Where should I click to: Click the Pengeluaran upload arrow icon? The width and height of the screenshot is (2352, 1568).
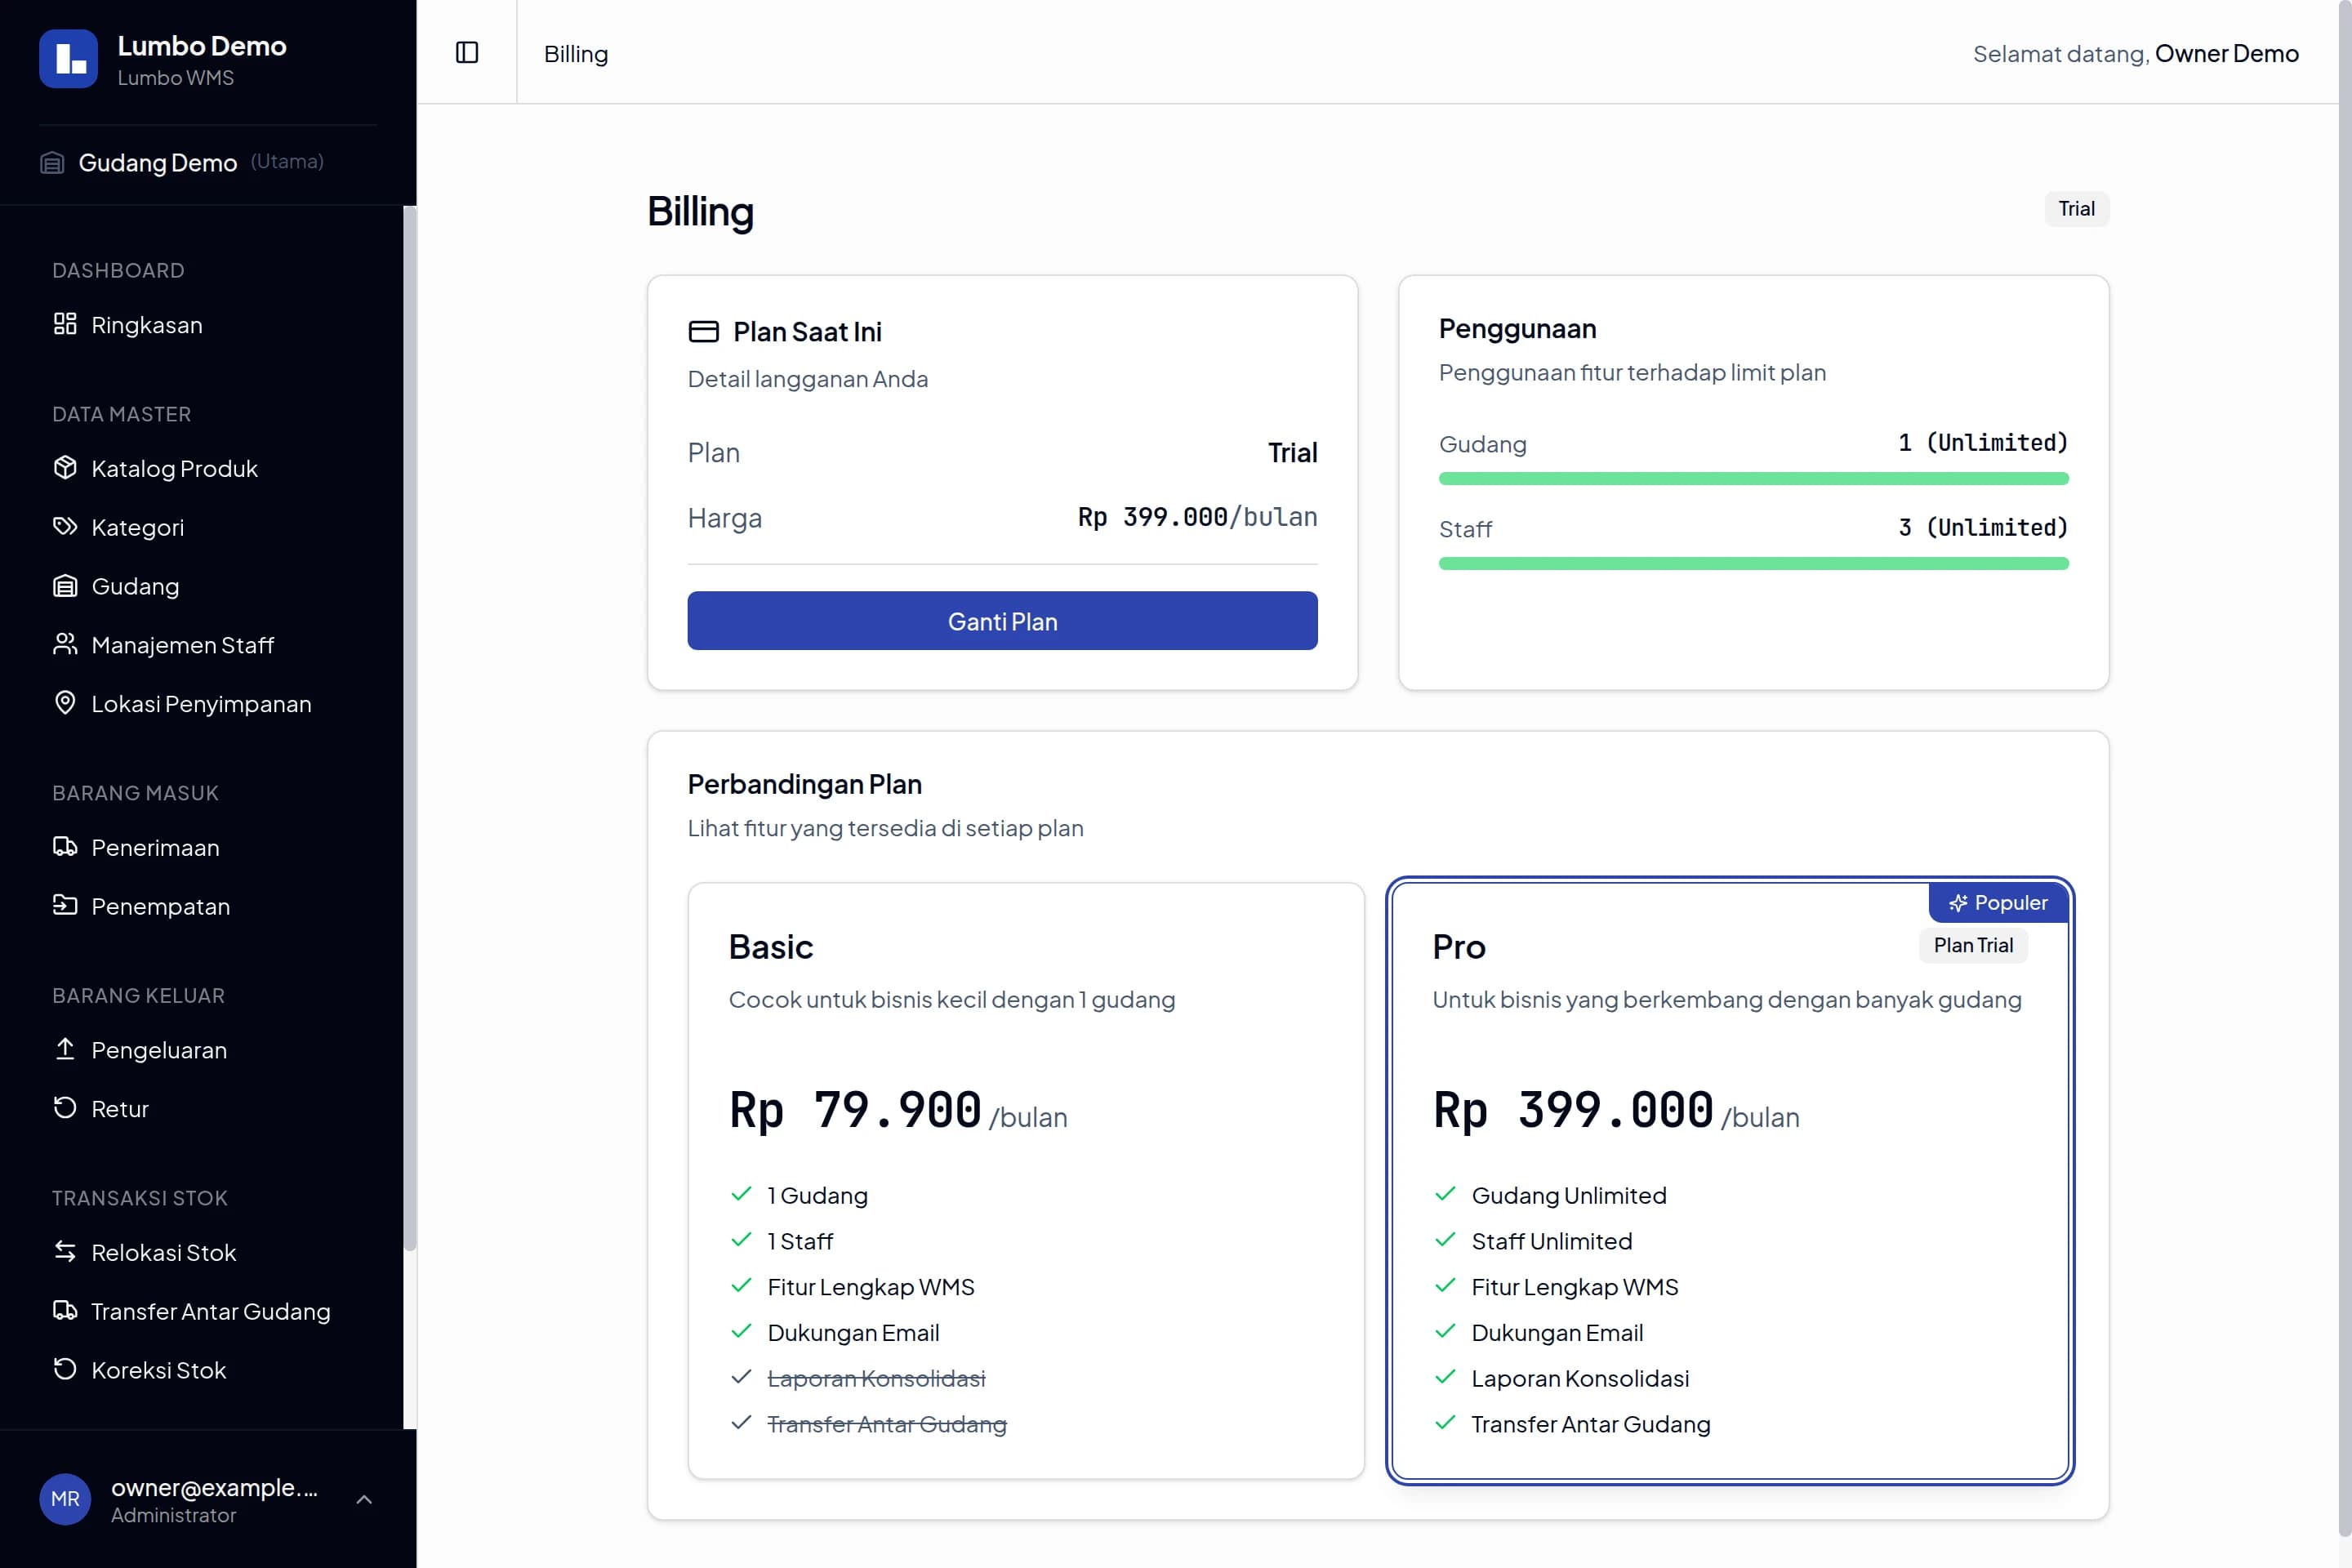click(65, 1049)
